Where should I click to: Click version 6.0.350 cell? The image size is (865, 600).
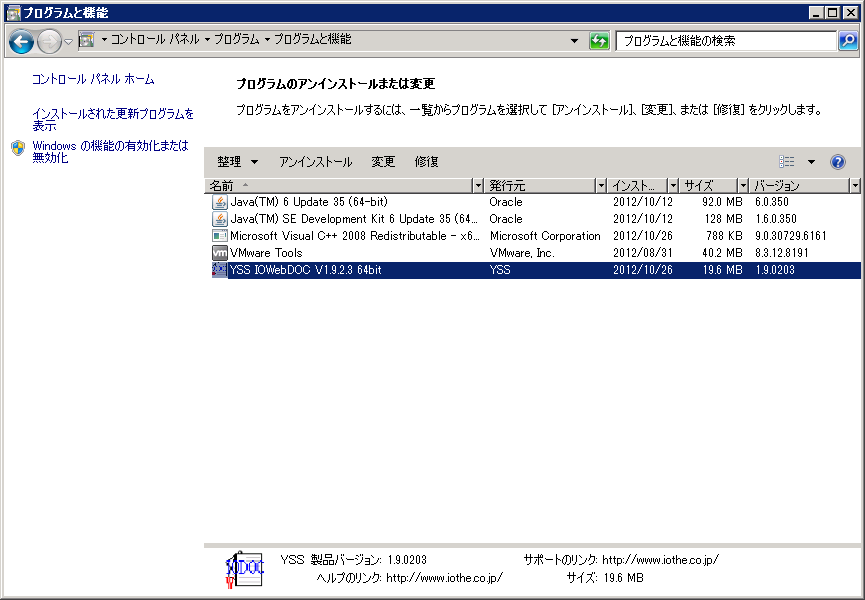[772, 202]
